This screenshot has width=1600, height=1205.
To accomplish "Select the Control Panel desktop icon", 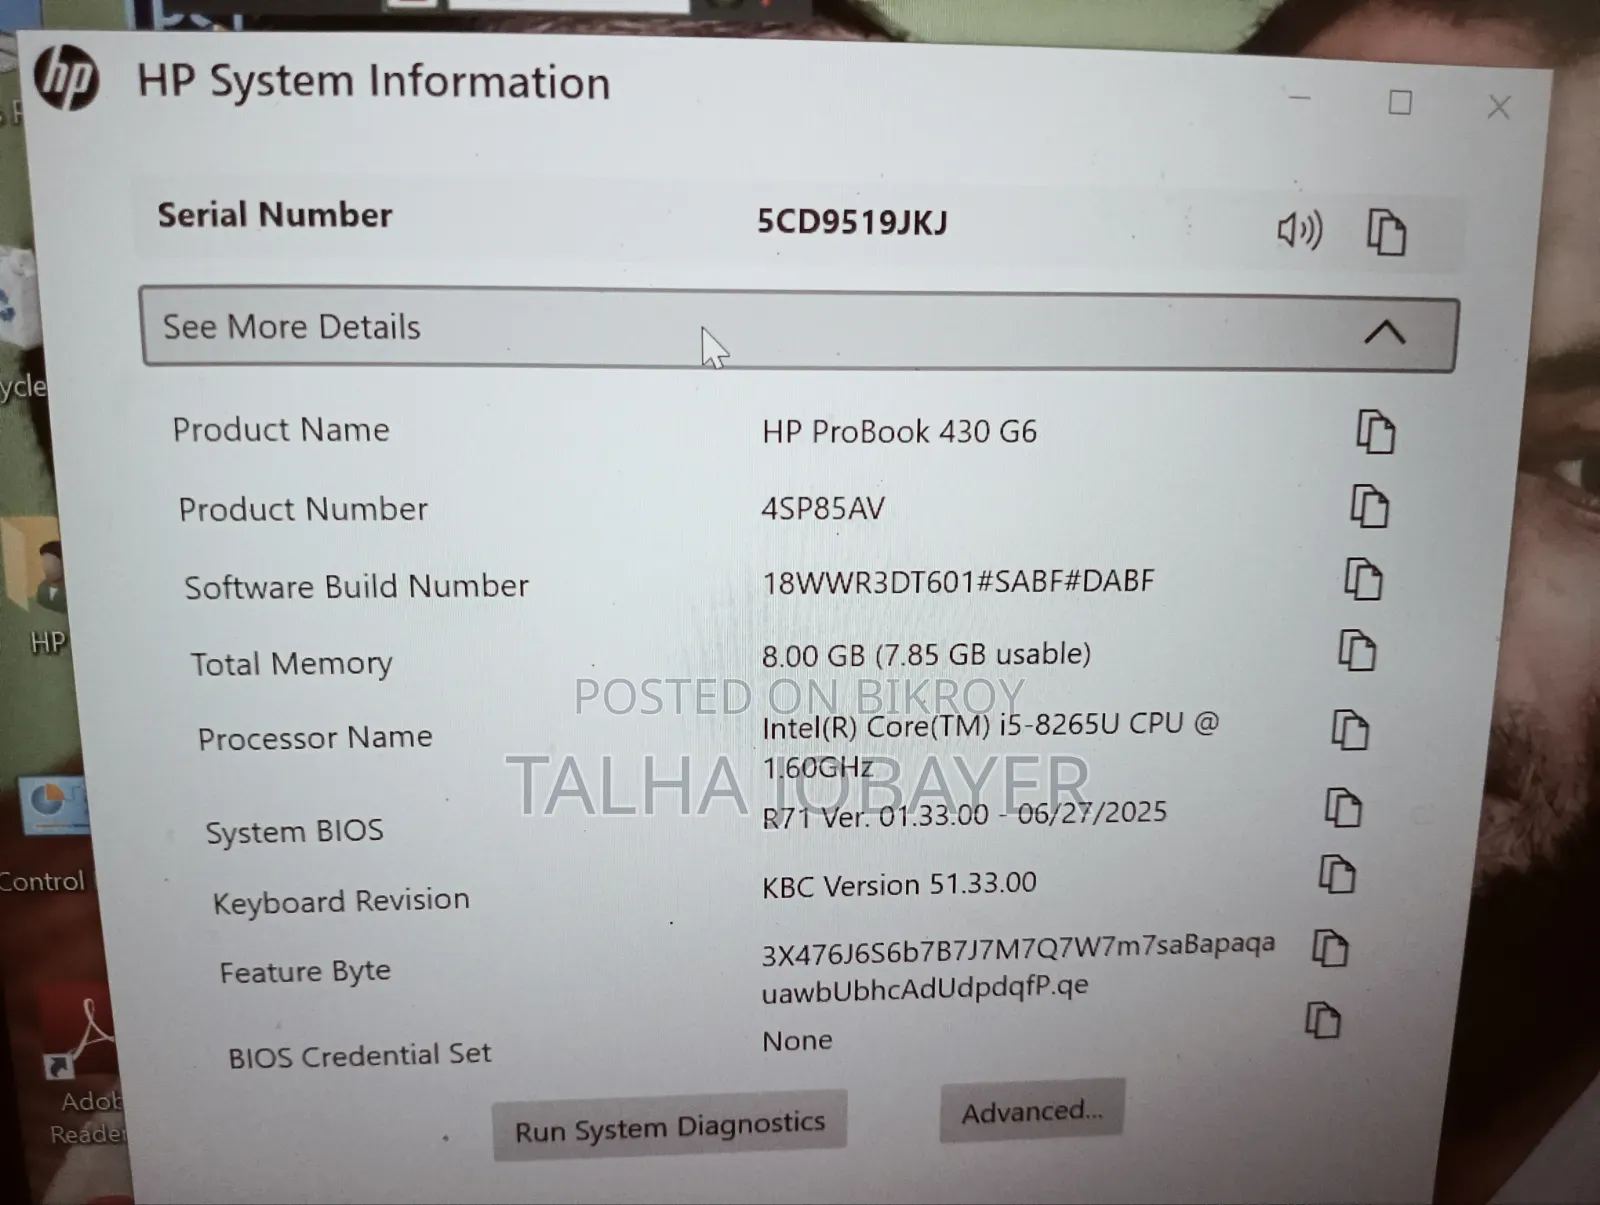I will pos(48,835).
